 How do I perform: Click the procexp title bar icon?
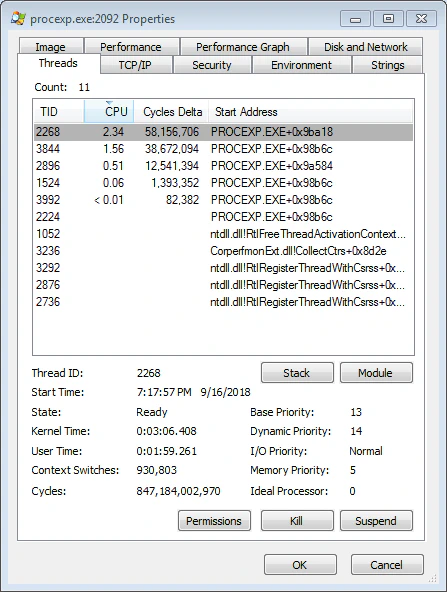point(18,18)
